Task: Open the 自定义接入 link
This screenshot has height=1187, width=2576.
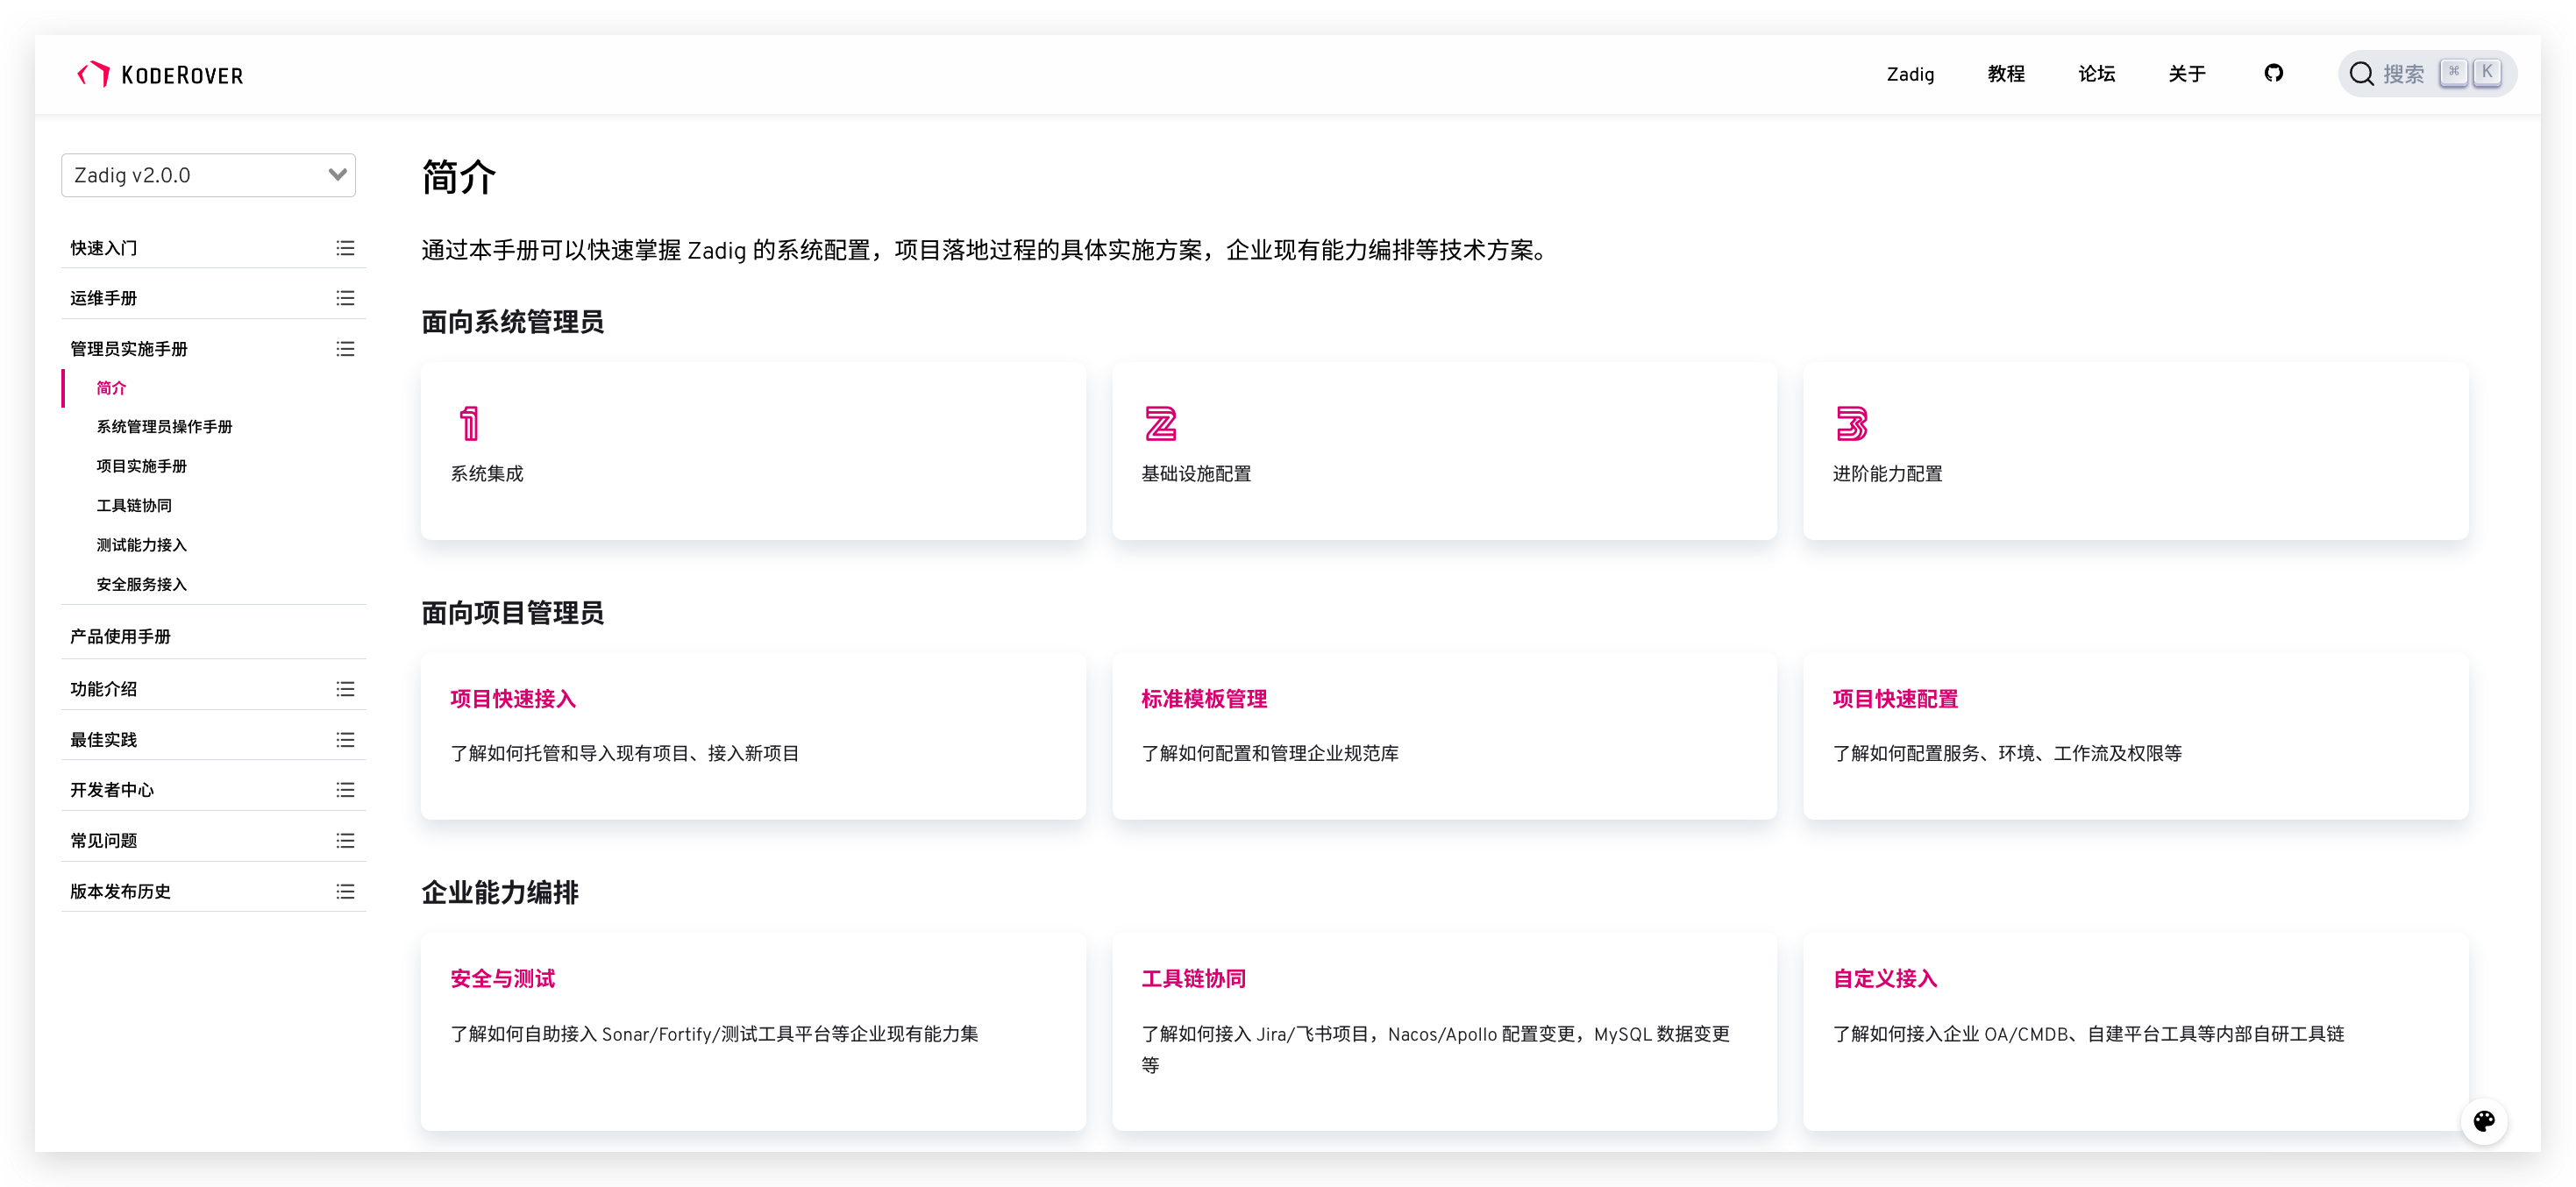Action: 1885,979
